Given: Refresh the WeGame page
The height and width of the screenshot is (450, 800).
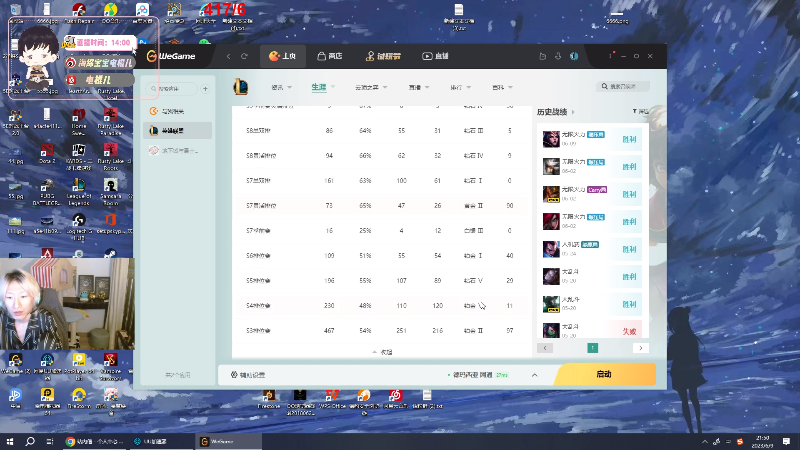Looking at the screenshot, I should pos(244,56).
